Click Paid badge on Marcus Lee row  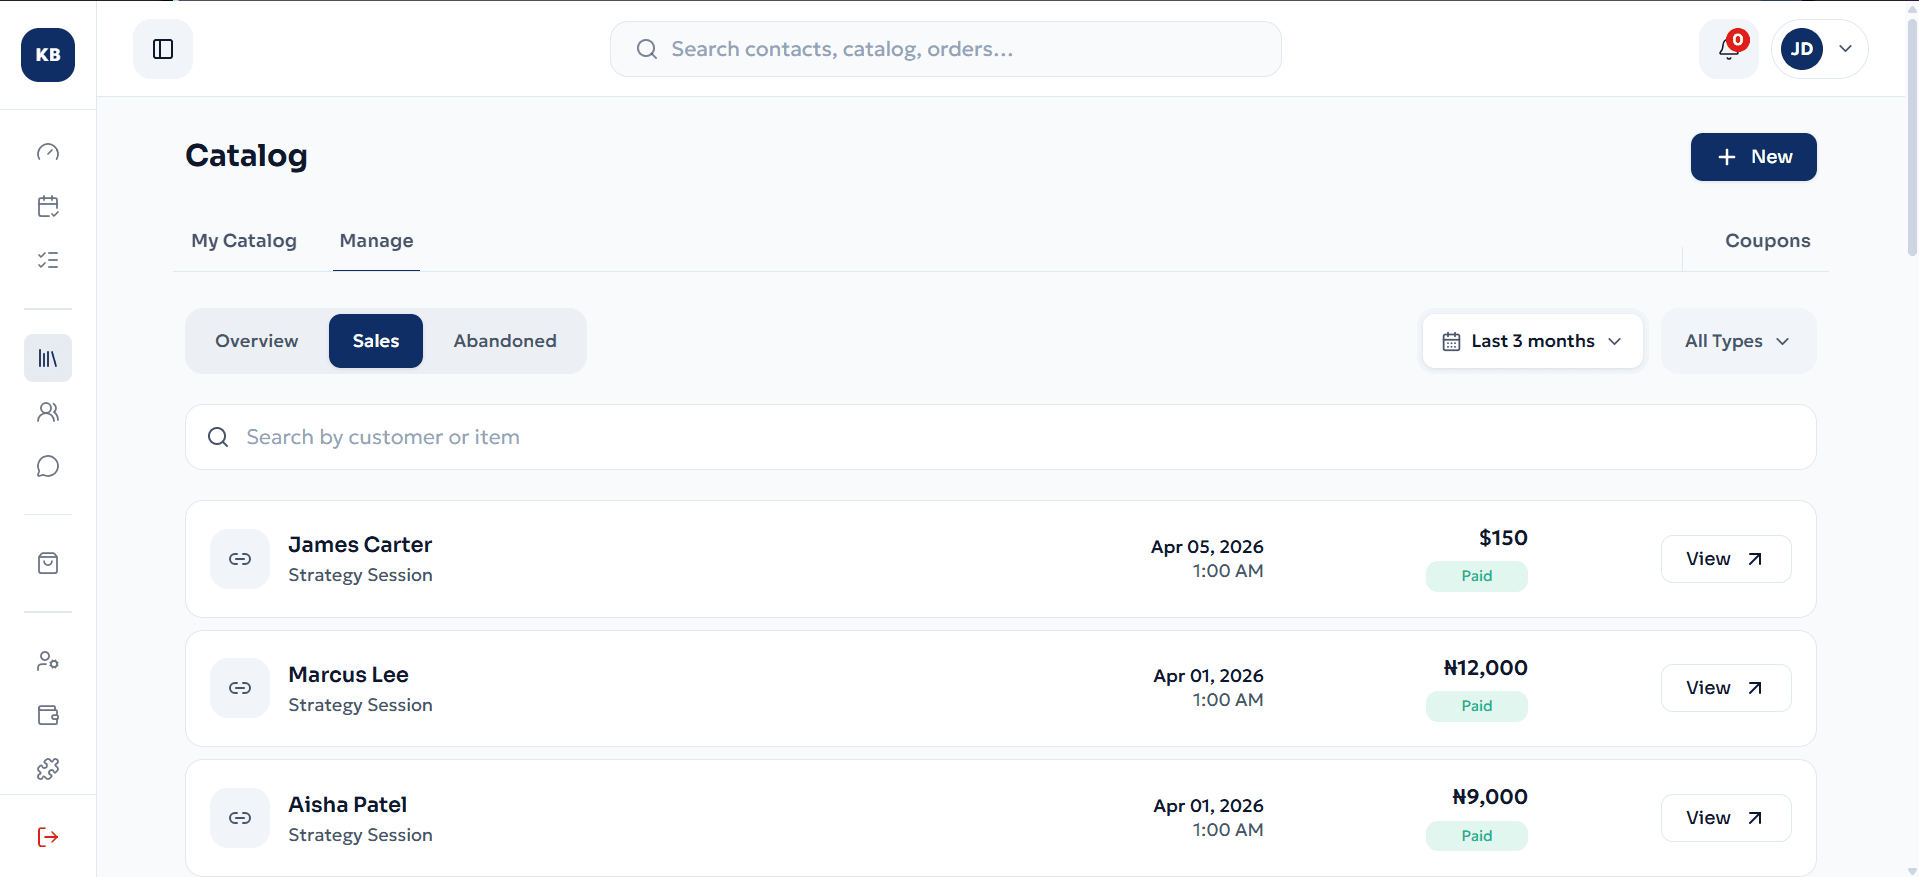click(x=1476, y=706)
